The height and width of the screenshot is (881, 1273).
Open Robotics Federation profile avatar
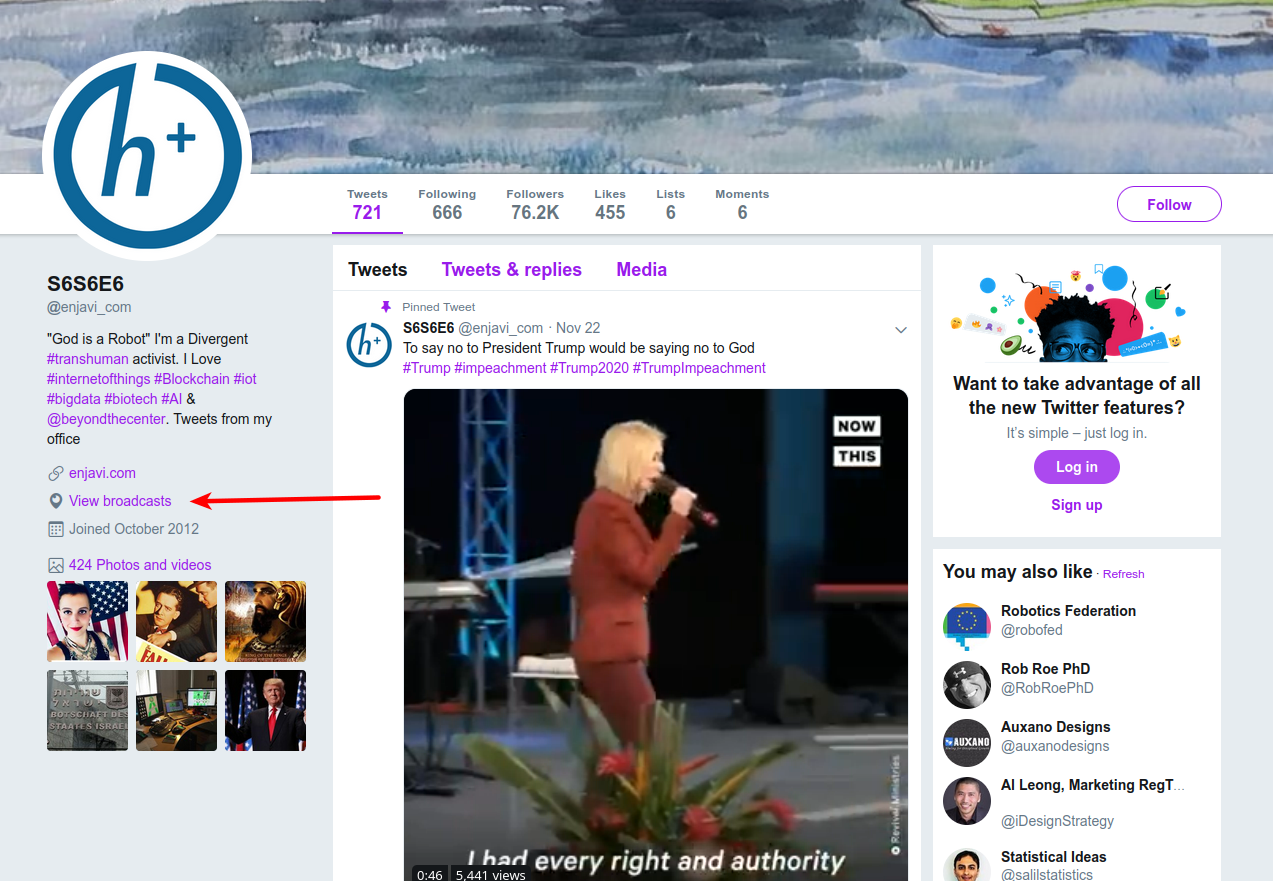966,627
